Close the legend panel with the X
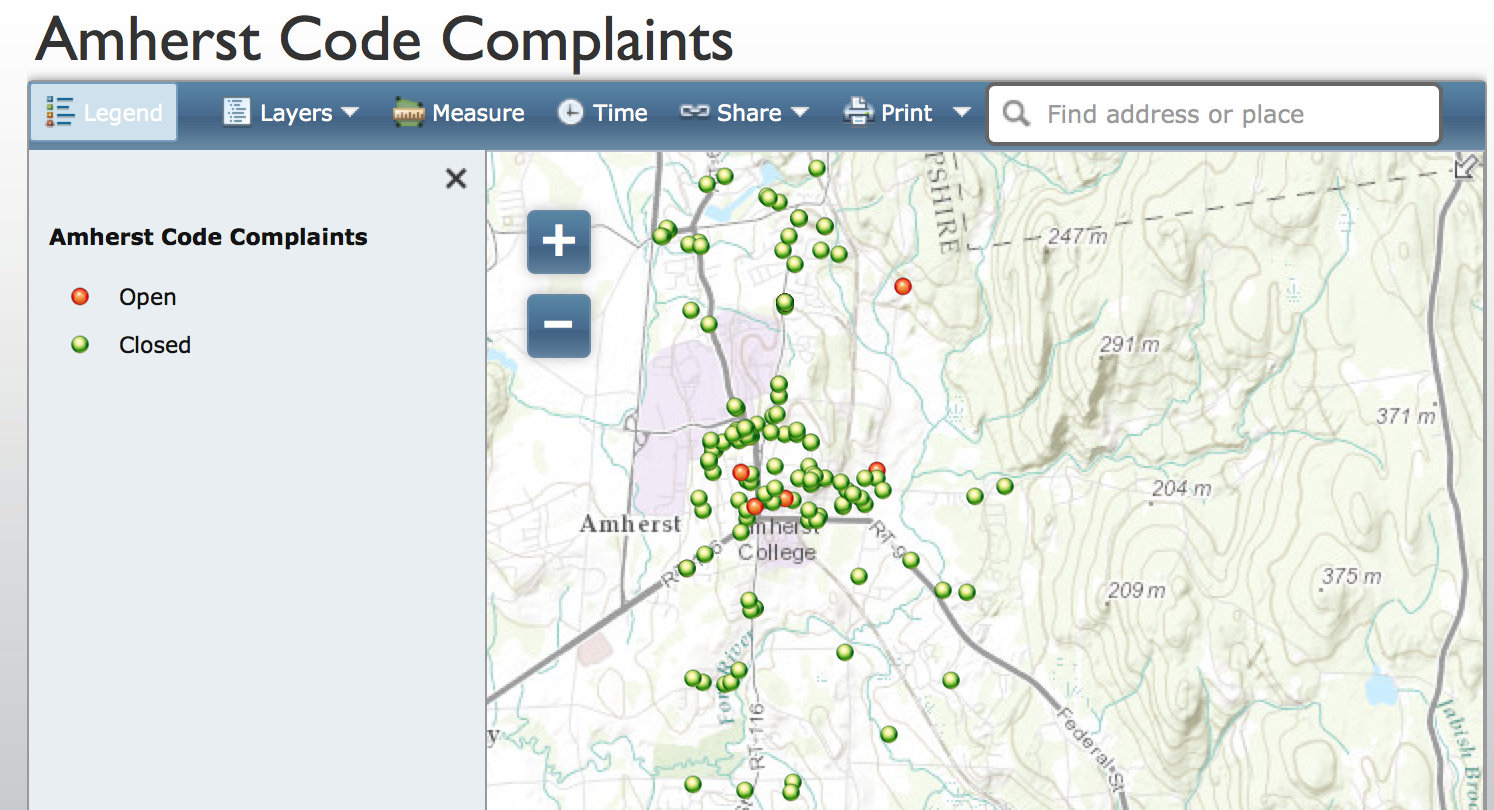The width and height of the screenshot is (1494, 810). click(456, 179)
